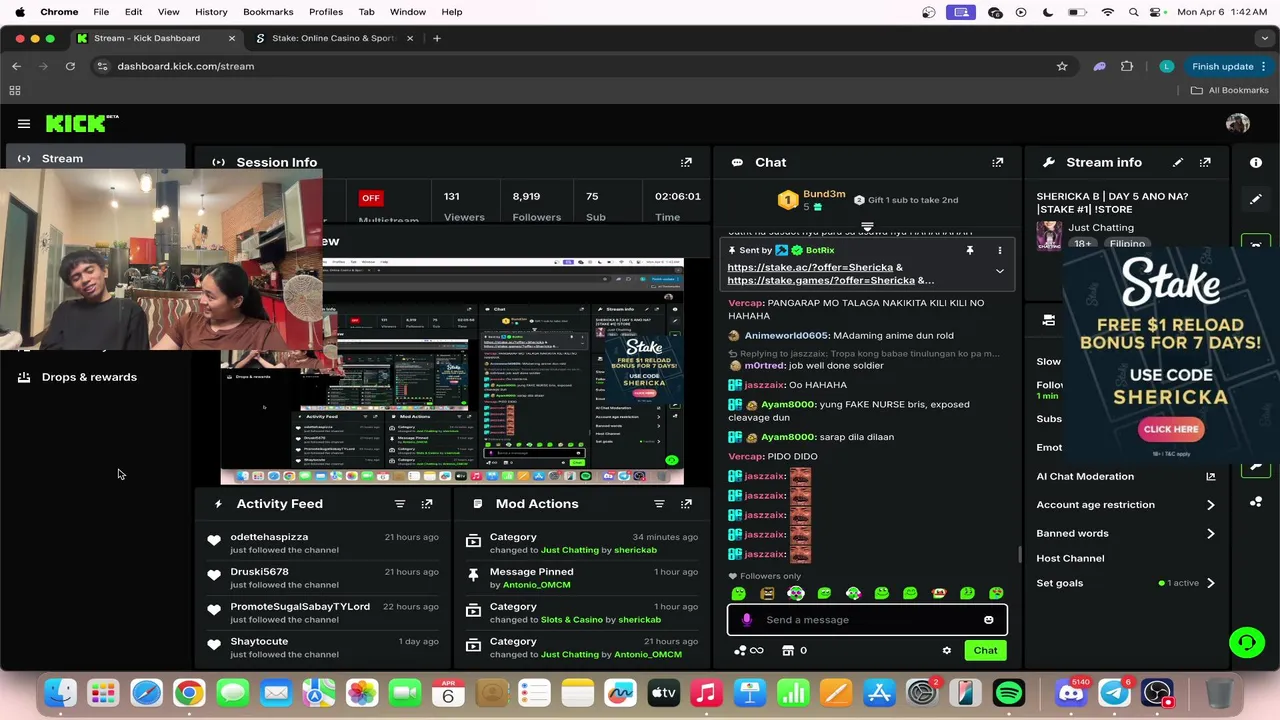1280x720 pixels.
Task: Pop out the Session Info panel
Action: [686, 162]
